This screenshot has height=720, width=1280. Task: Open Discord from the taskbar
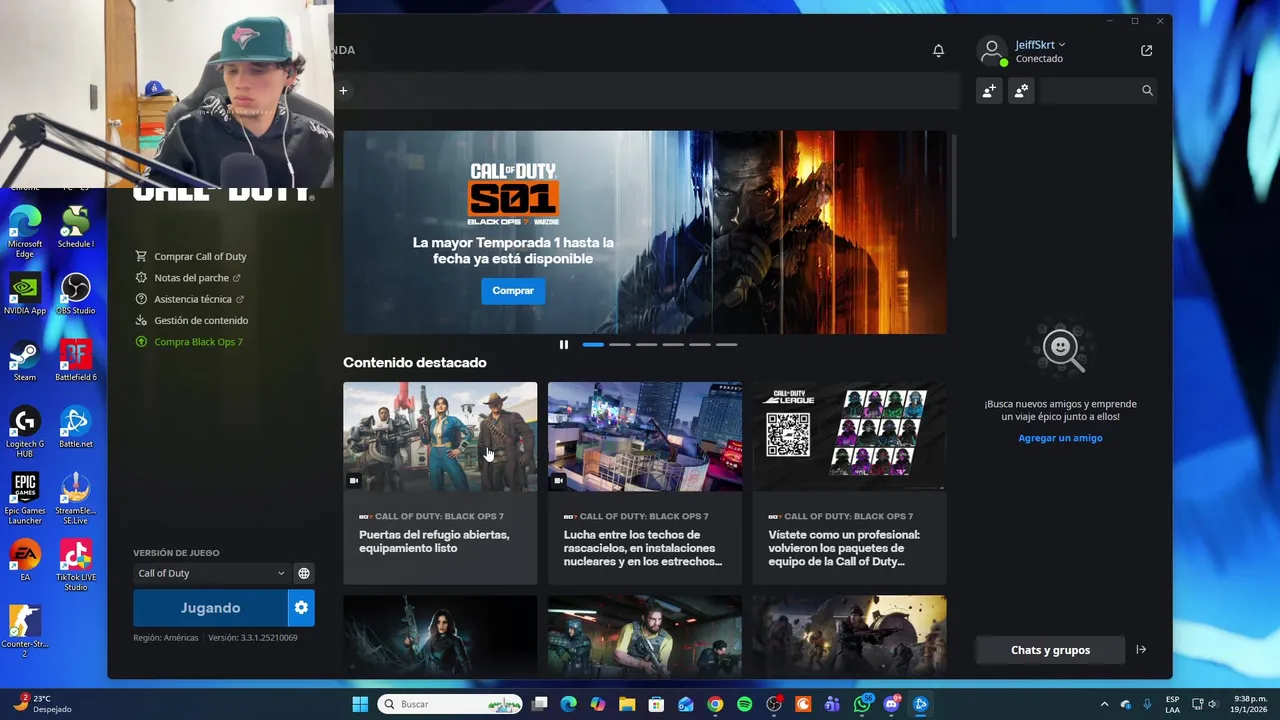coord(891,704)
